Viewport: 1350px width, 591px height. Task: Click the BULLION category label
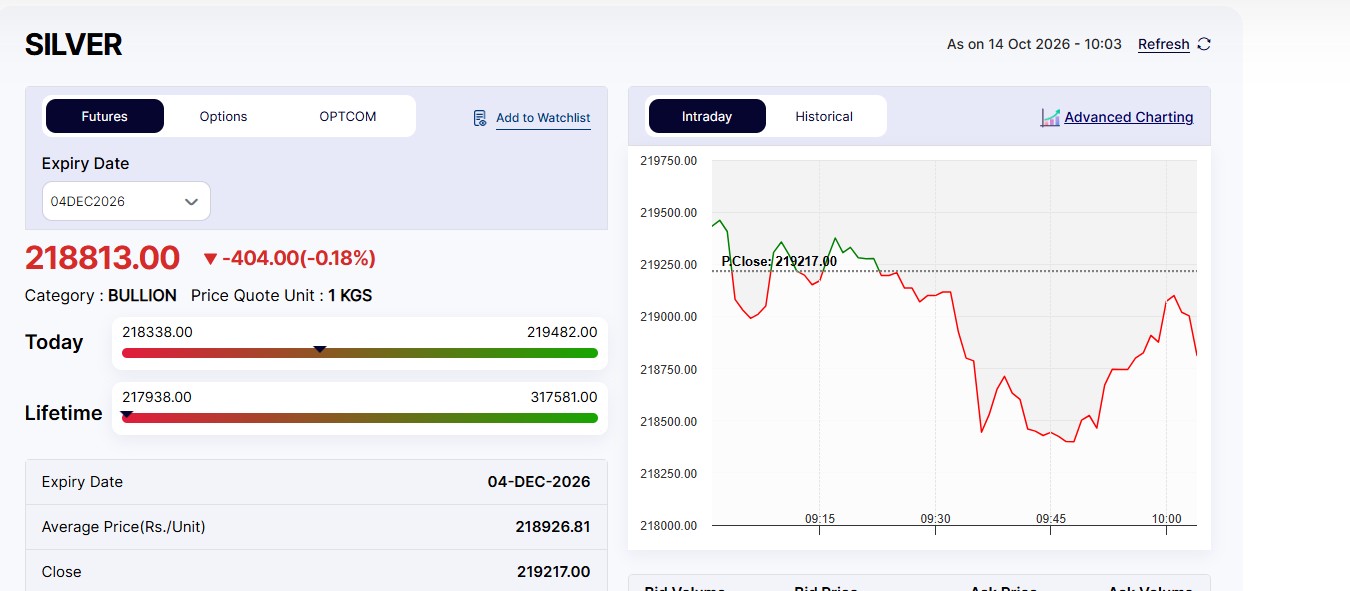142,296
